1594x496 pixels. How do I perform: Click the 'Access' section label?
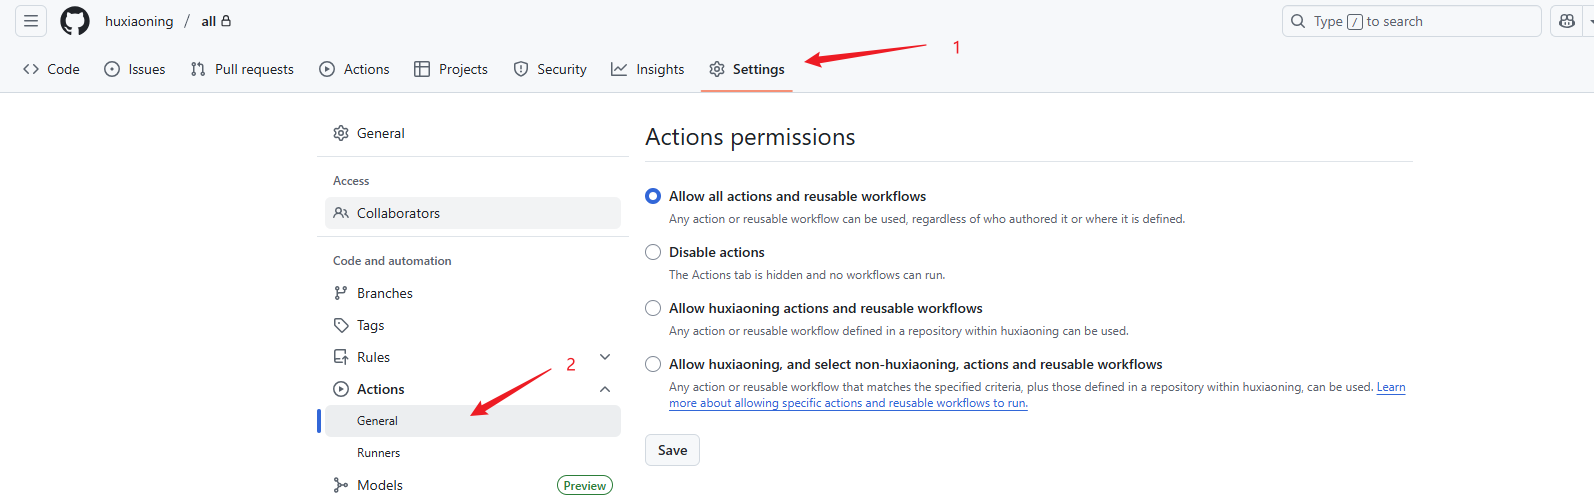click(351, 181)
